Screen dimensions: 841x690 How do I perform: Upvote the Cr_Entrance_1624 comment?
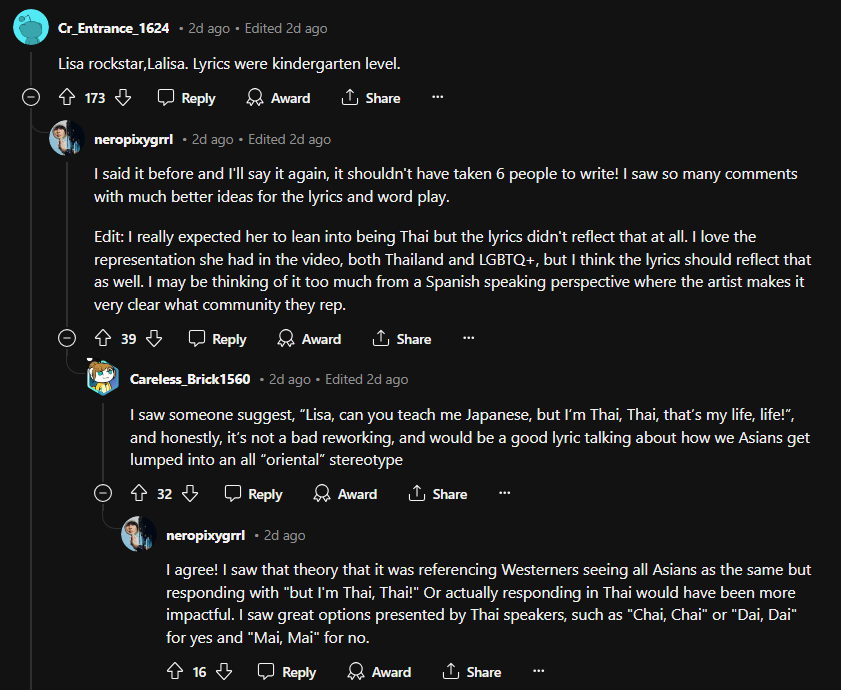pos(67,98)
